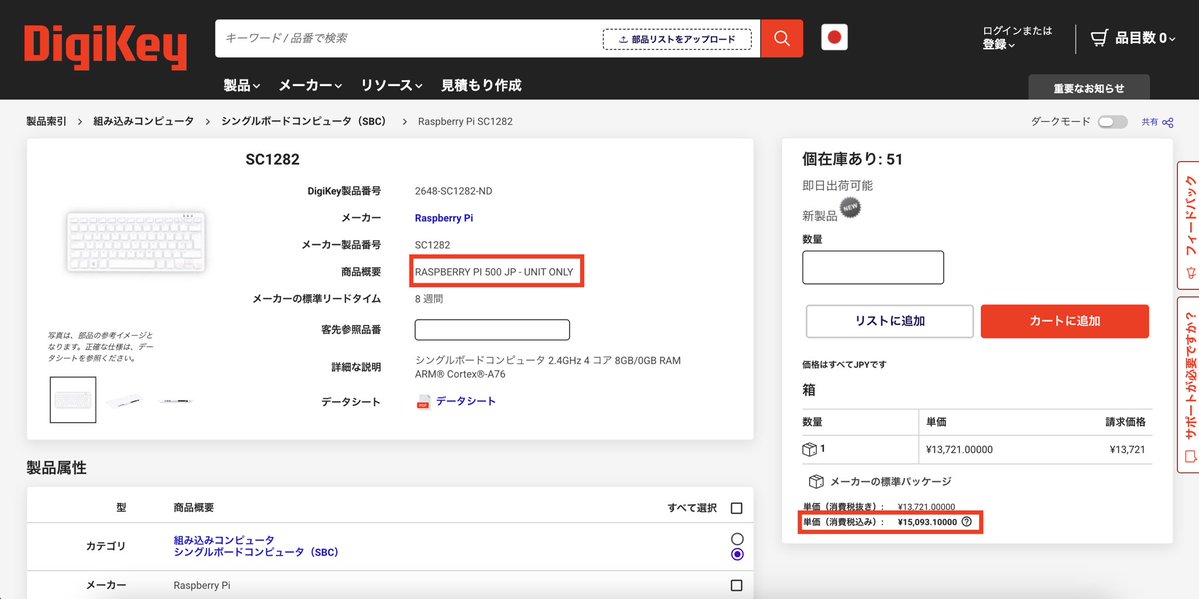Screen dimensions: 1199x599
Task: Select the filled カテゴリ radio button
Action: 737,554
